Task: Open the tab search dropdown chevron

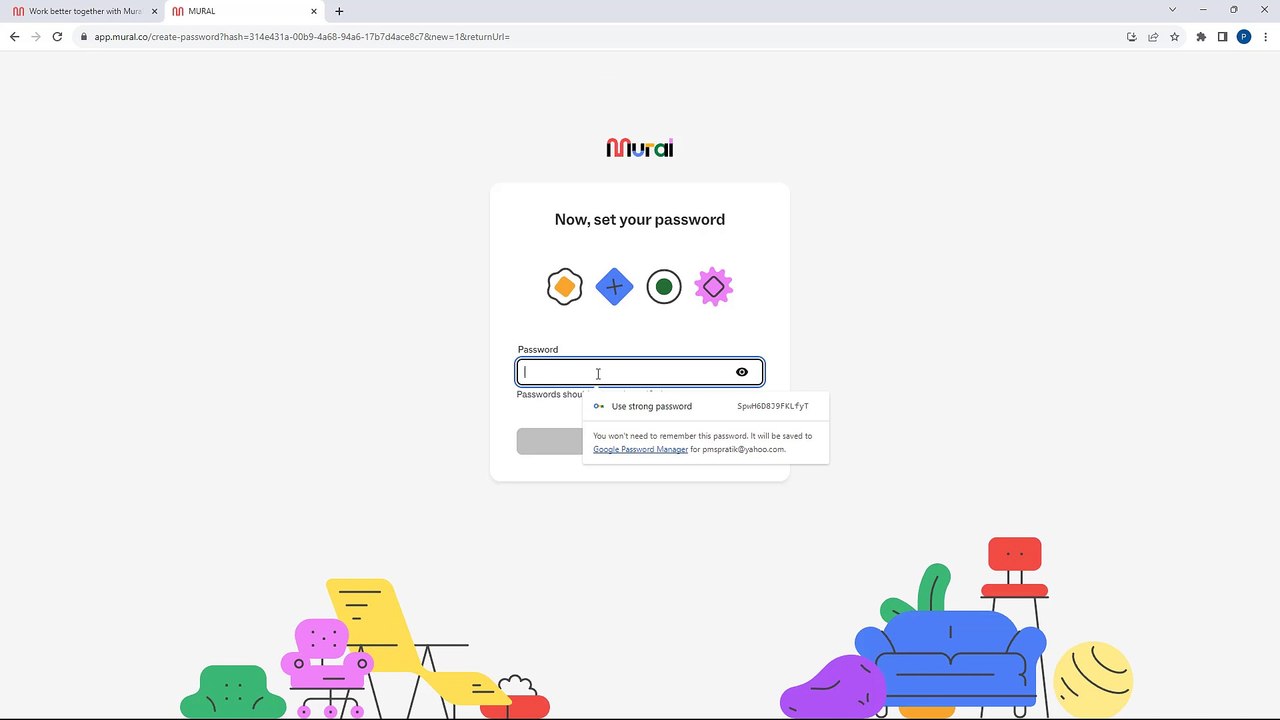Action: click(1172, 10)
